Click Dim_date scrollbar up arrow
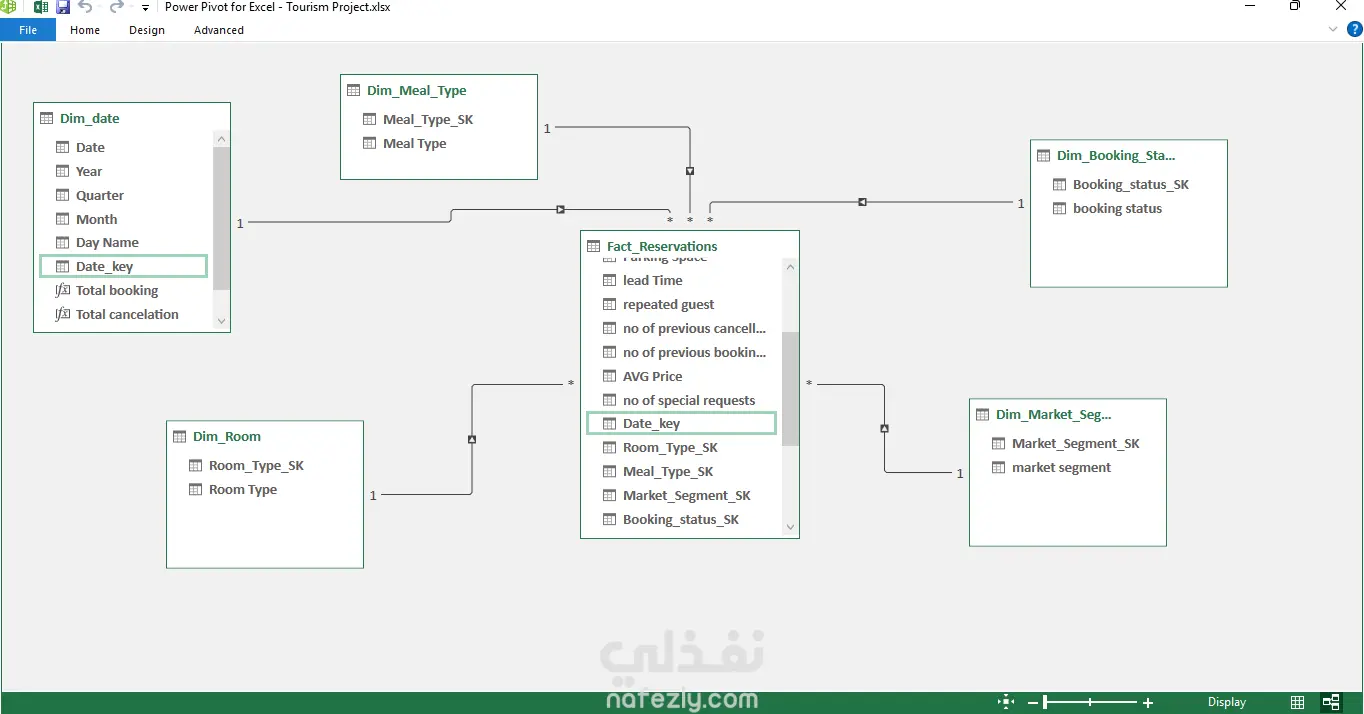Image resolution: width=1364 pixels, height=714 pixels. point(222,139)
